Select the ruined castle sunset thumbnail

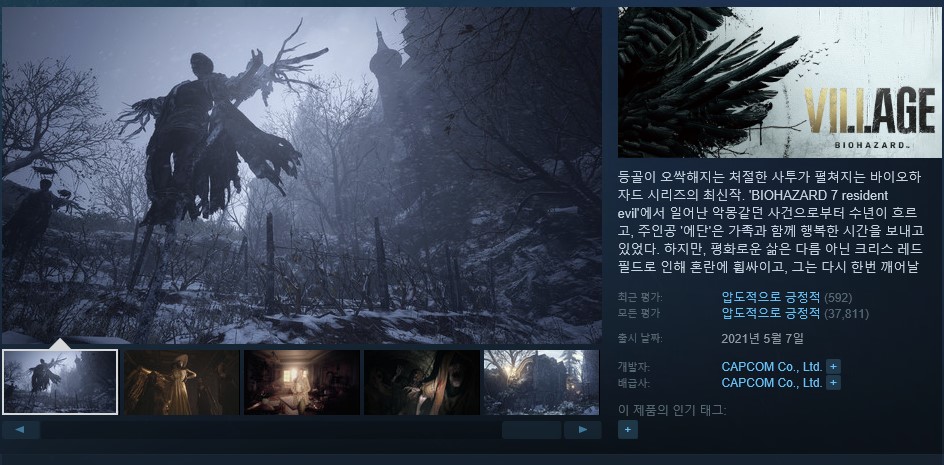(541, 382)
